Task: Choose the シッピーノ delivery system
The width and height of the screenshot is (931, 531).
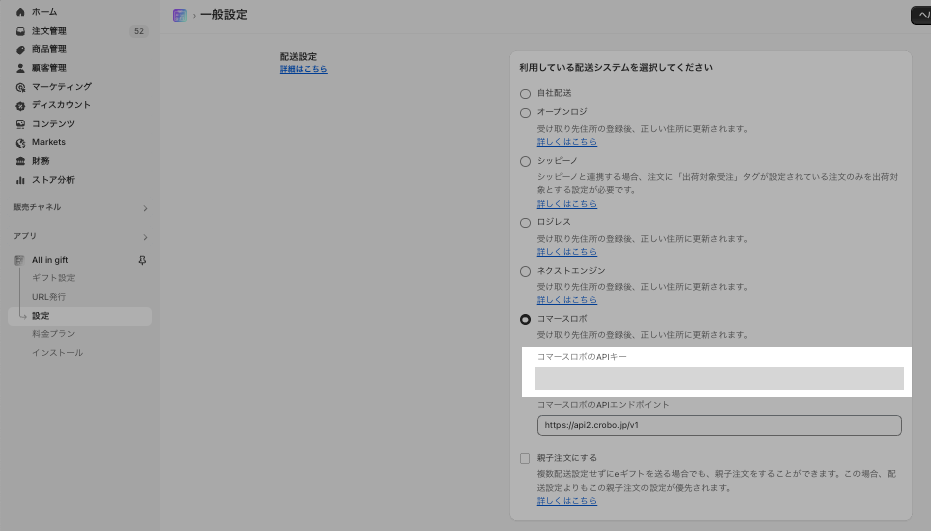Action: pos(525,162)
